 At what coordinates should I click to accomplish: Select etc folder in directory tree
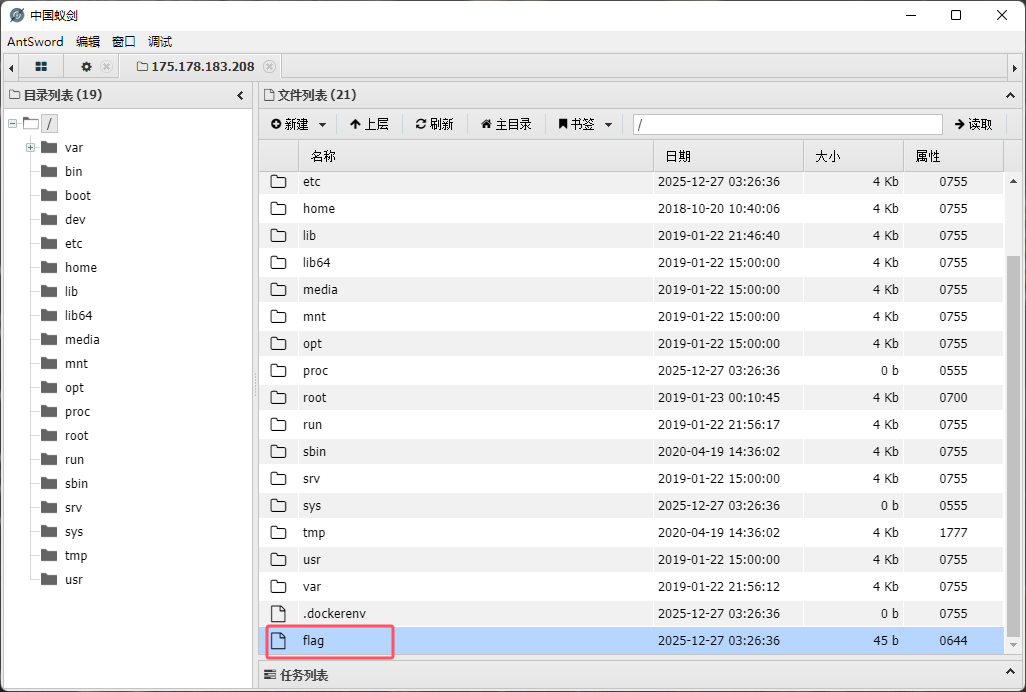73,243
